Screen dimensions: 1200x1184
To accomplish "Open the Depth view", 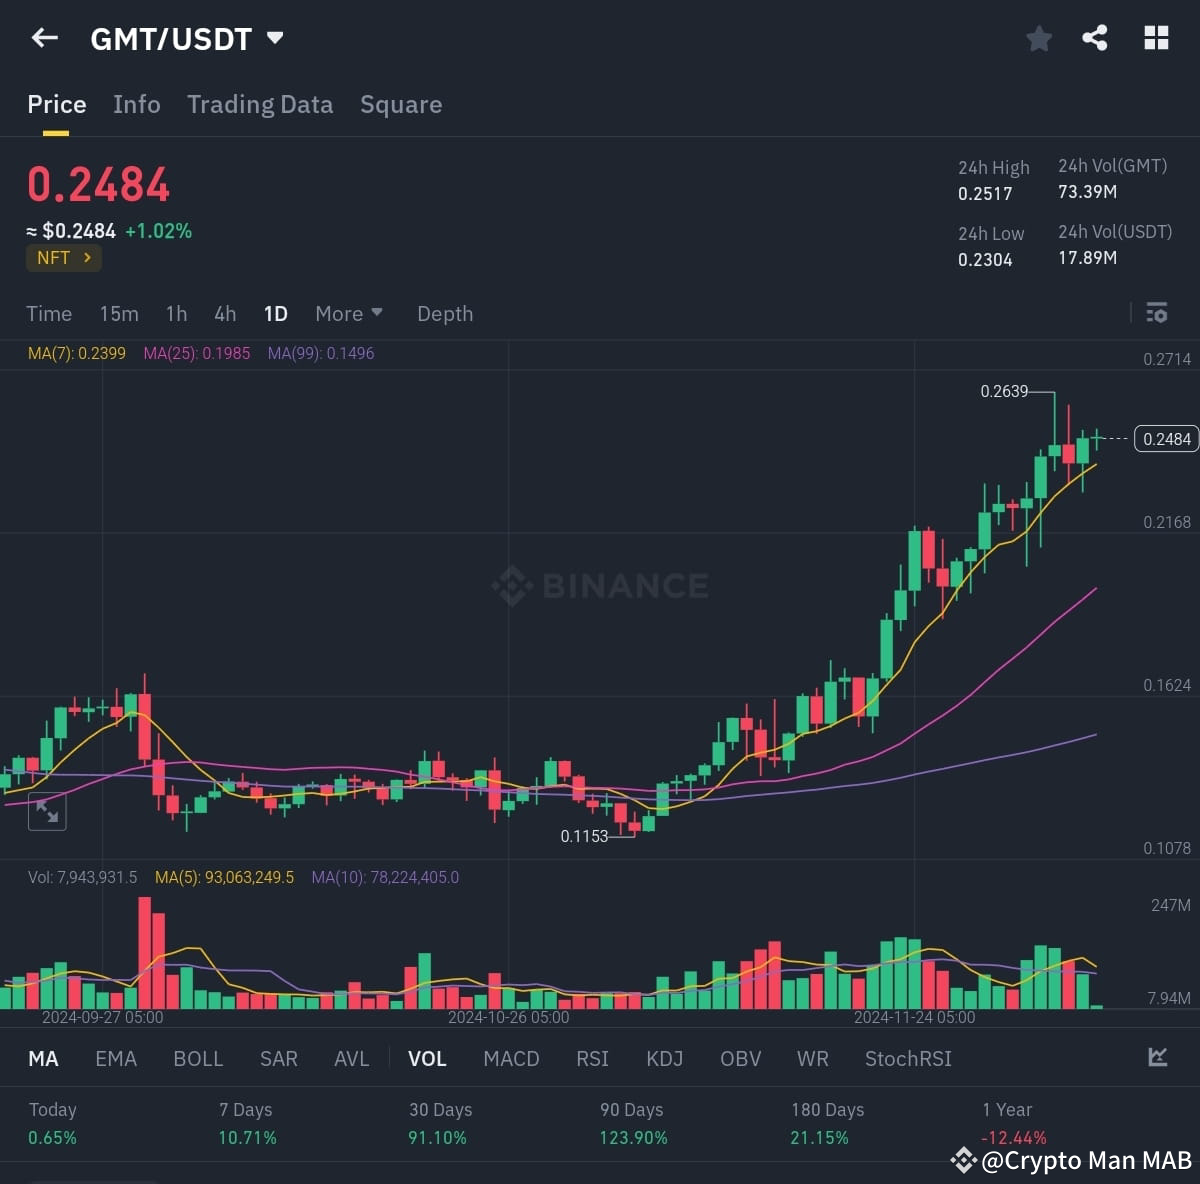I will click(x=444, y=313).
